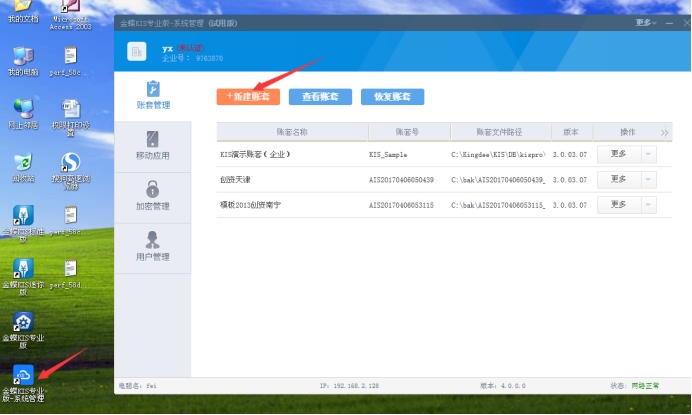692x415 pixels.
Task: Open 金蝶KIS标准版 desktop shortcut
Action: click(x=23, y=223)
